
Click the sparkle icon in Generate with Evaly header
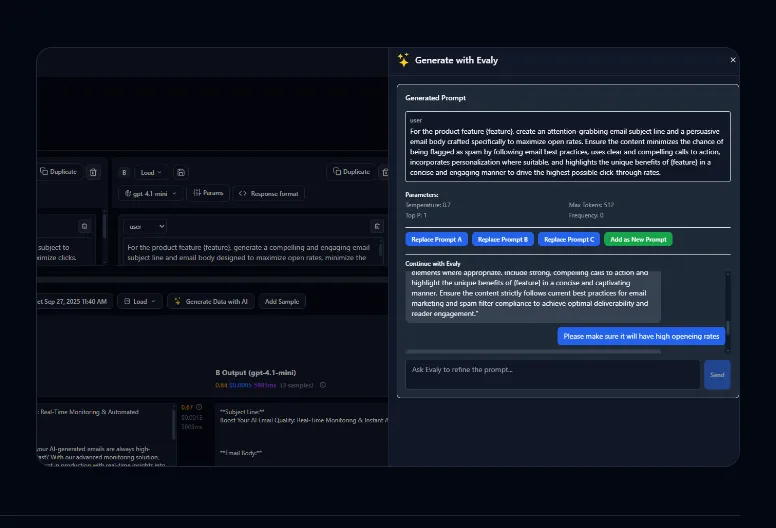point(403,60)
